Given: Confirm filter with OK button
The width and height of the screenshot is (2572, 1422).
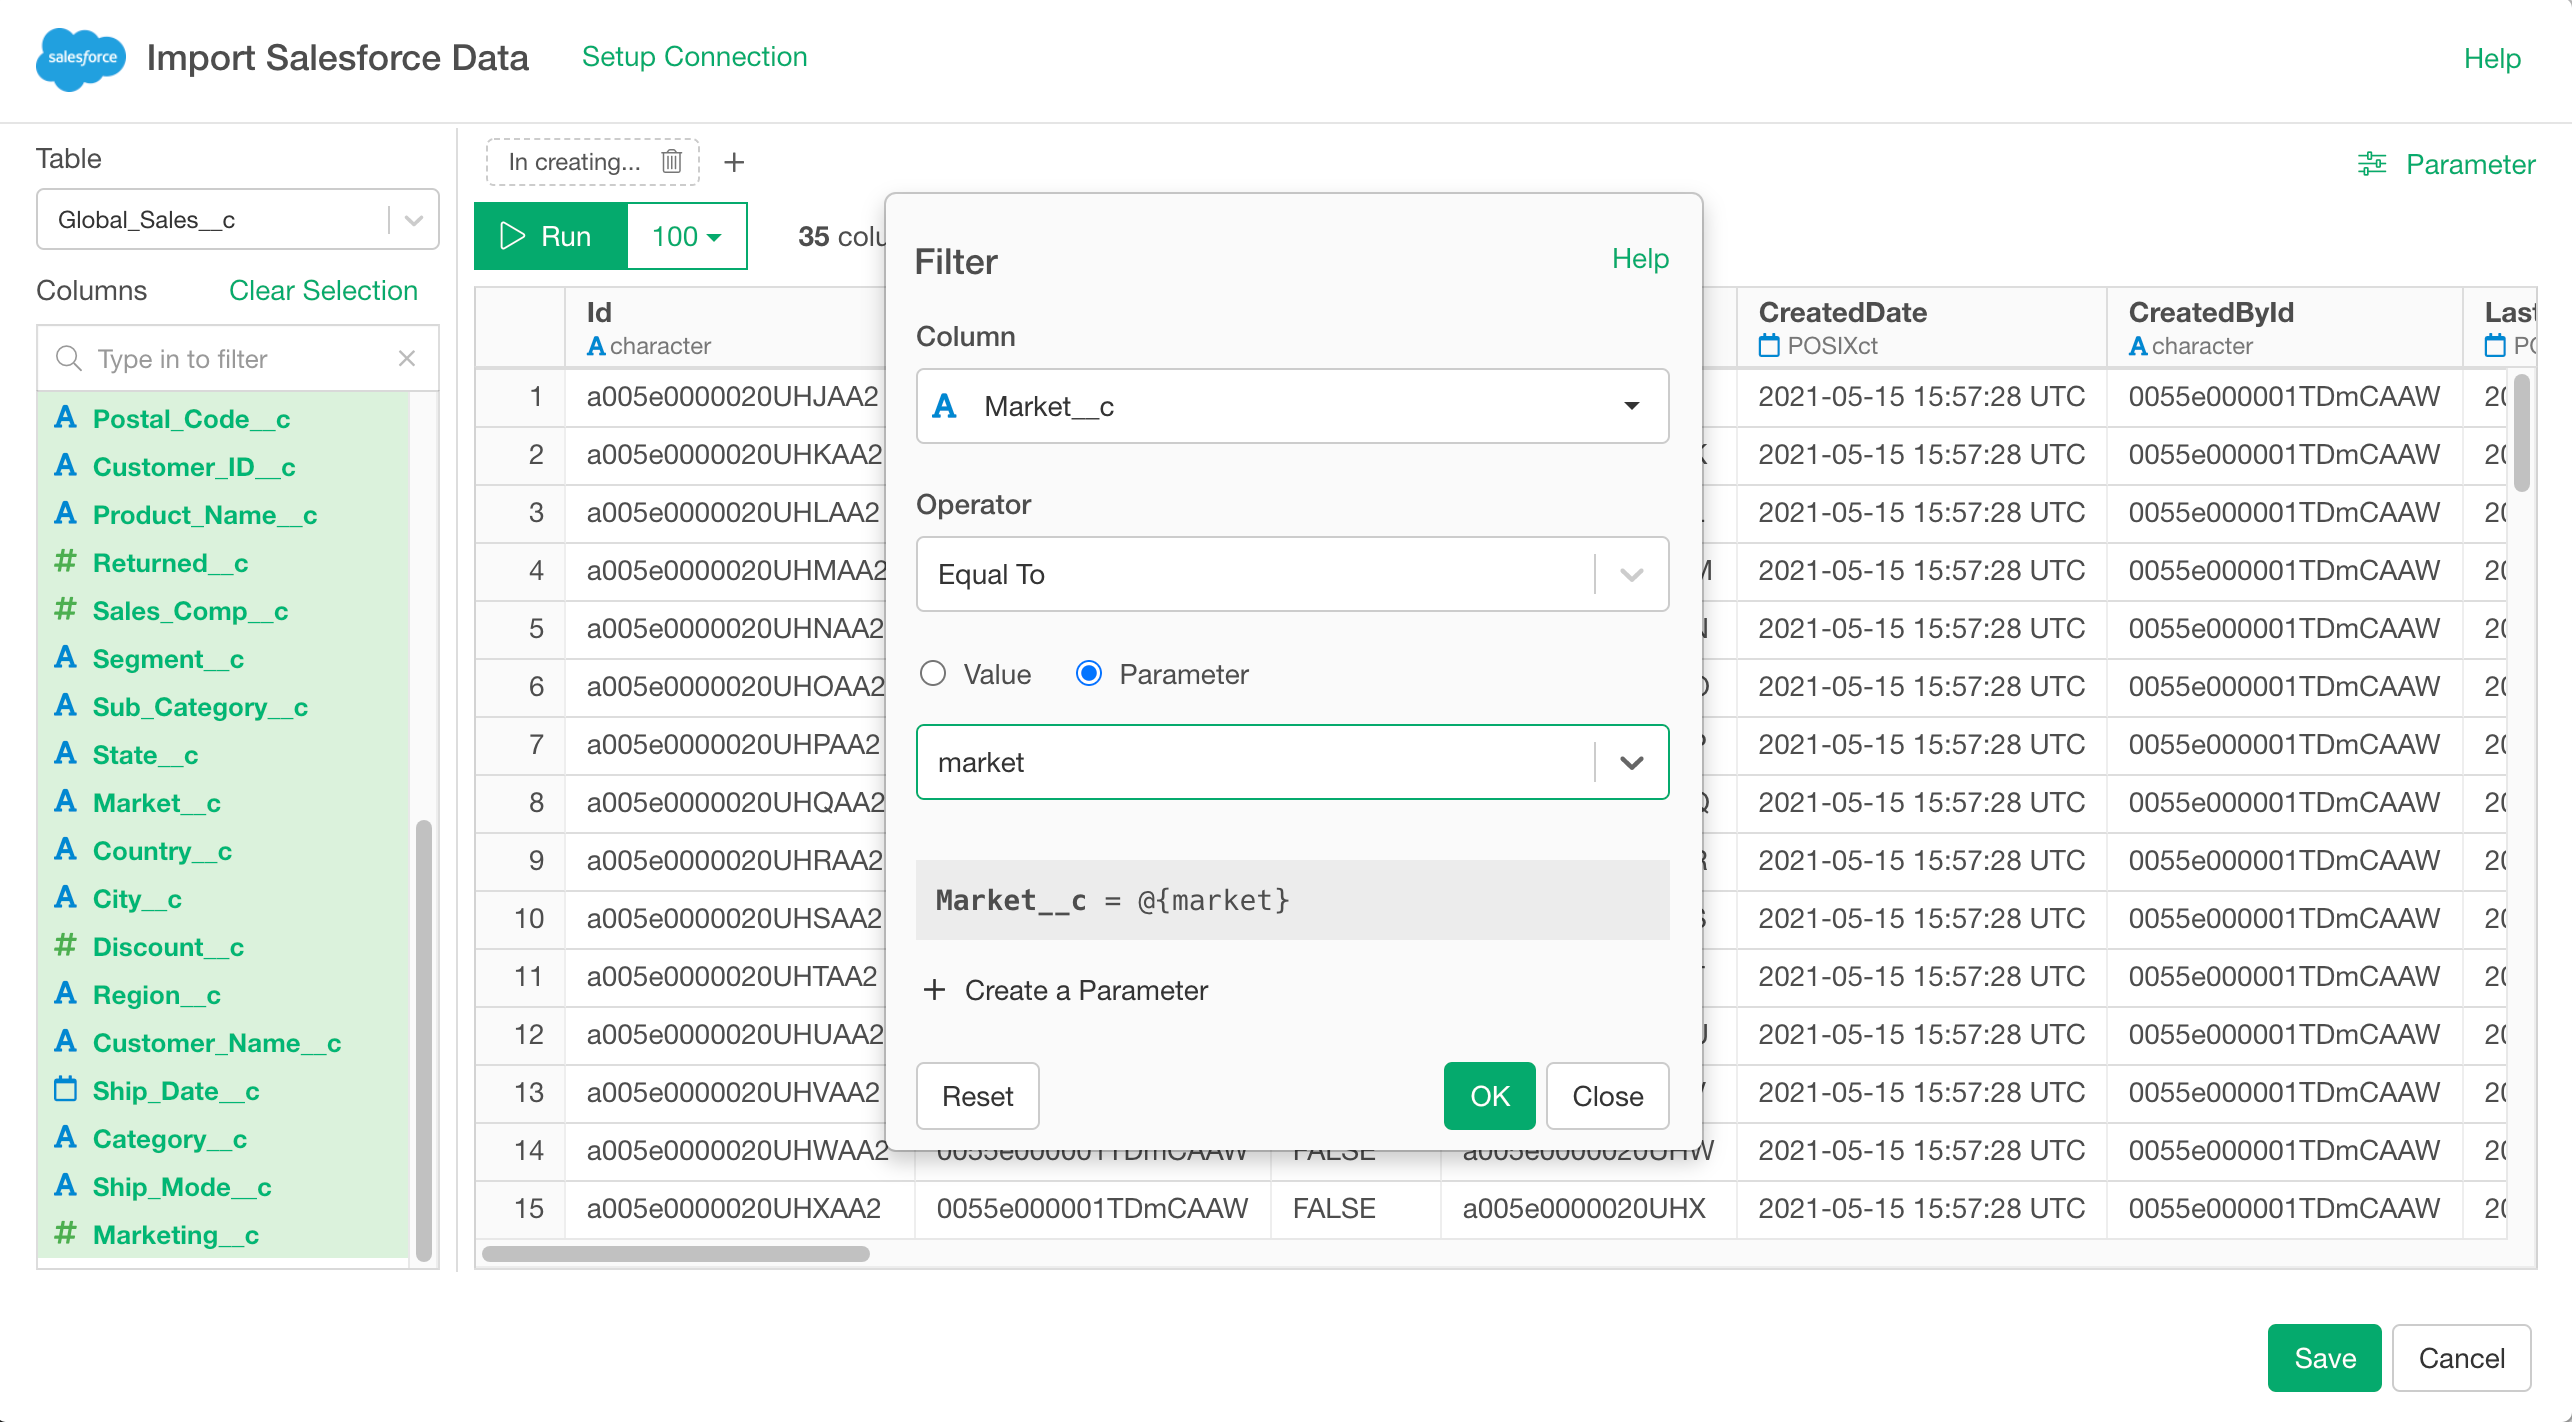Looking at the screenshot, I should point(1489,1096).
